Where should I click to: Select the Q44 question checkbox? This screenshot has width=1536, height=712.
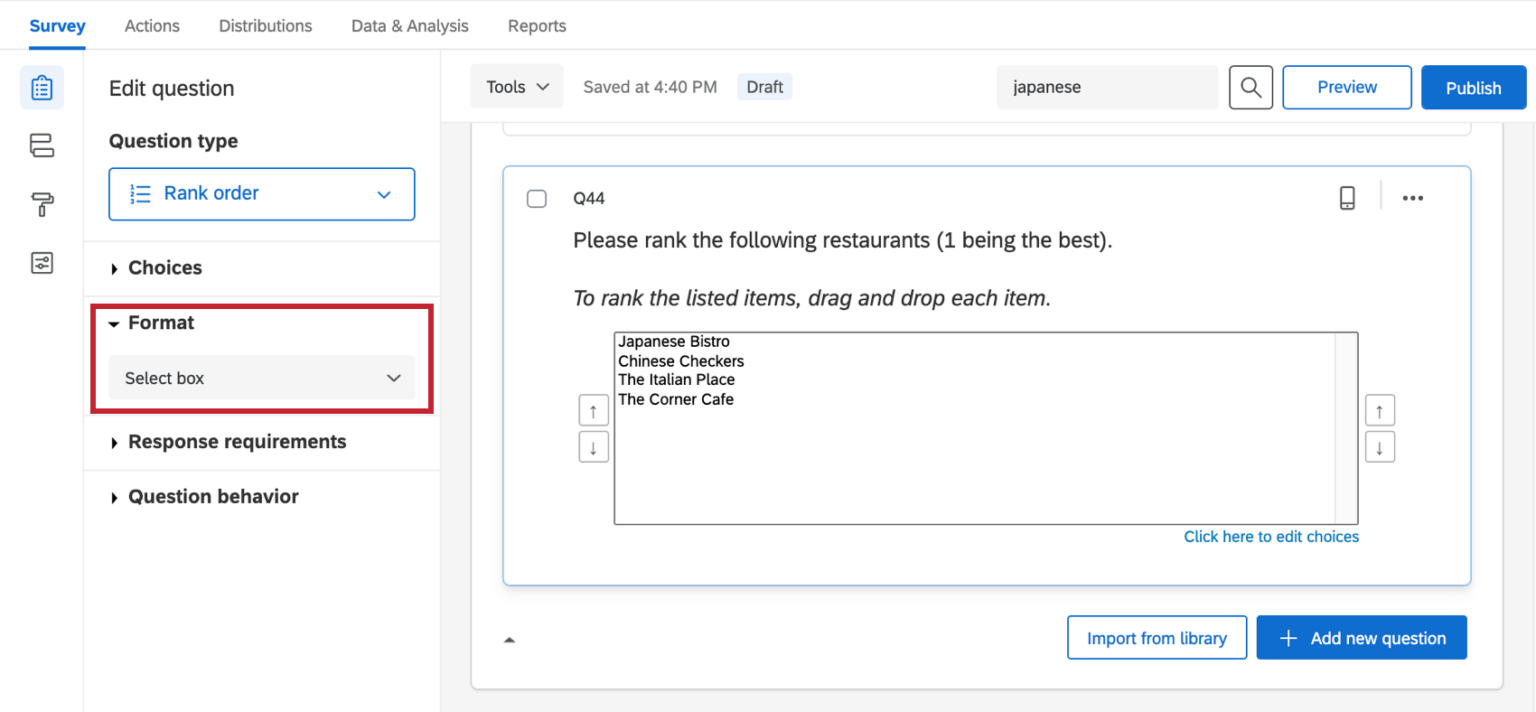tap(536, 198)
